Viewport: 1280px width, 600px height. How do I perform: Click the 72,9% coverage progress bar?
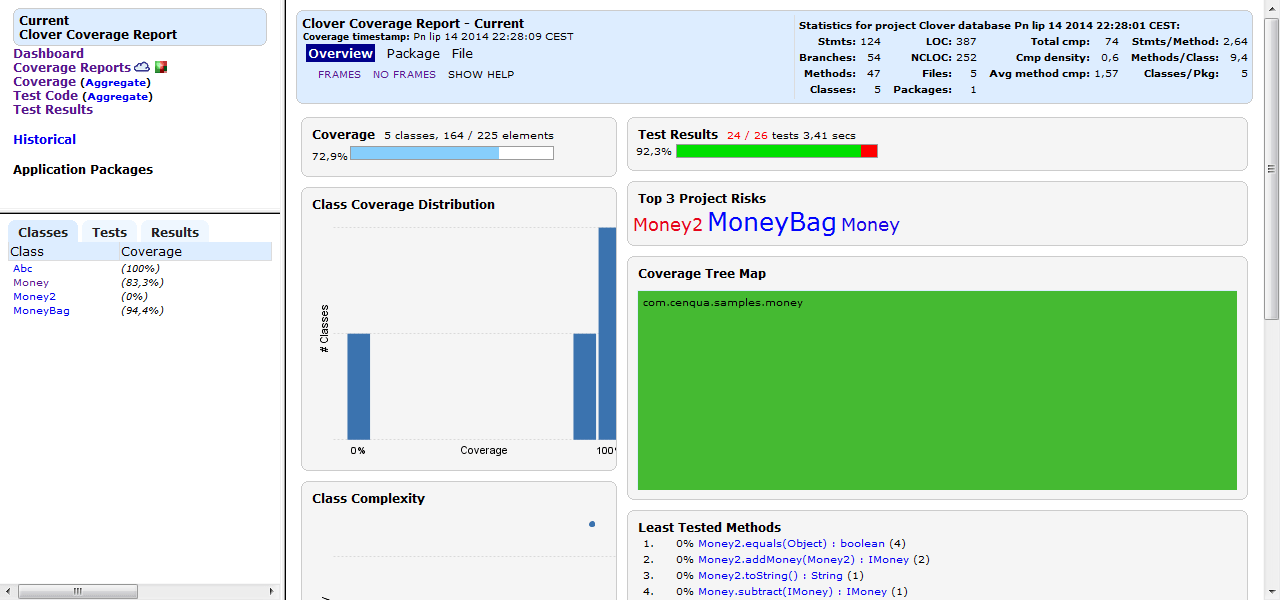(450, 152)
